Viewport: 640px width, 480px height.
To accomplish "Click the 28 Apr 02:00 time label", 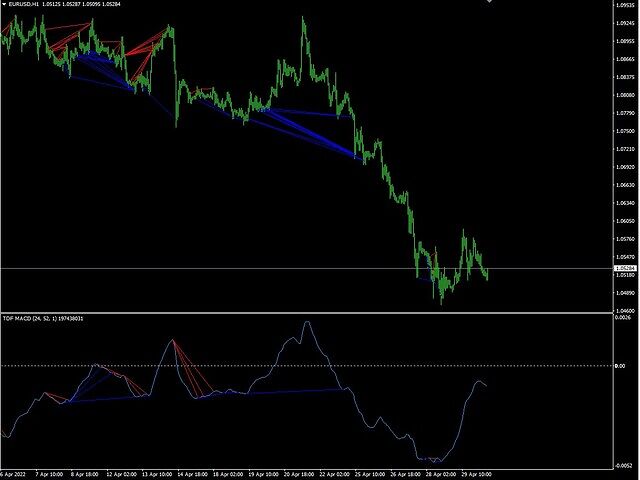I will [x=441, y=474].
